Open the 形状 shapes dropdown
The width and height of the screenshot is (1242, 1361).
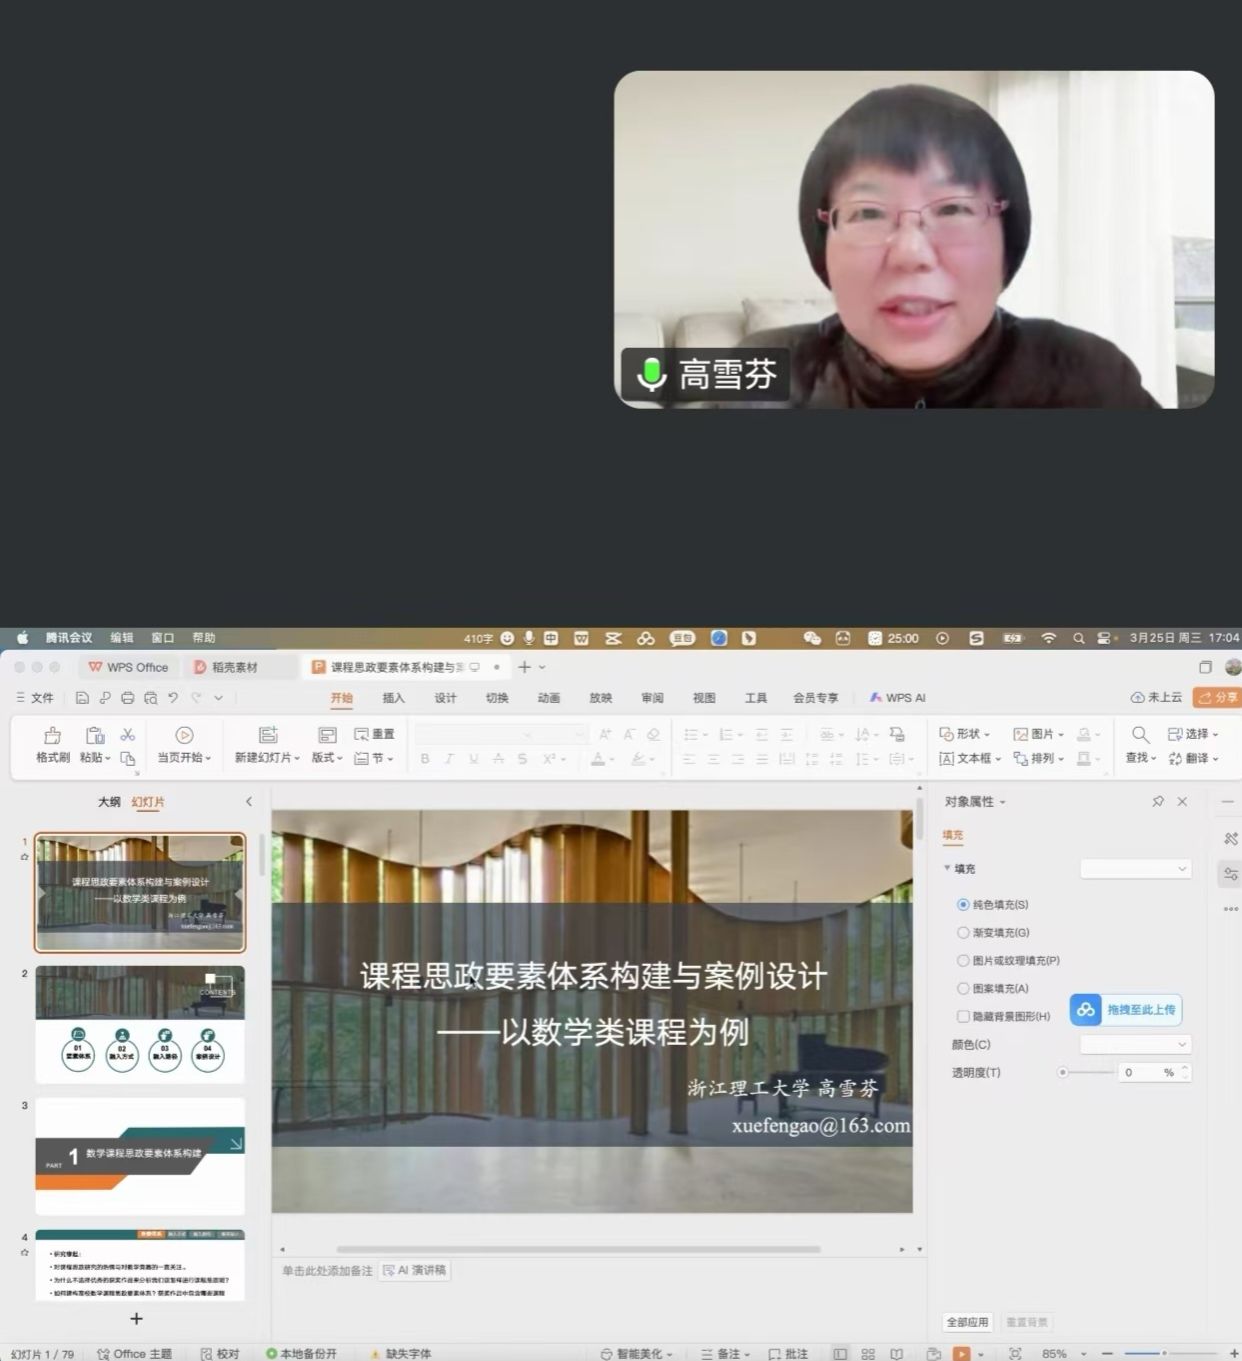coord(965,734)
